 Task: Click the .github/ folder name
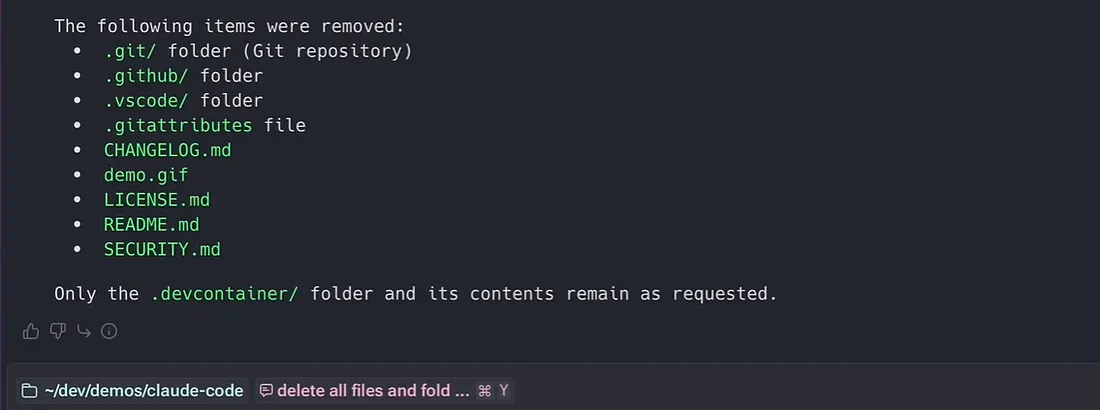pos(146,77)
